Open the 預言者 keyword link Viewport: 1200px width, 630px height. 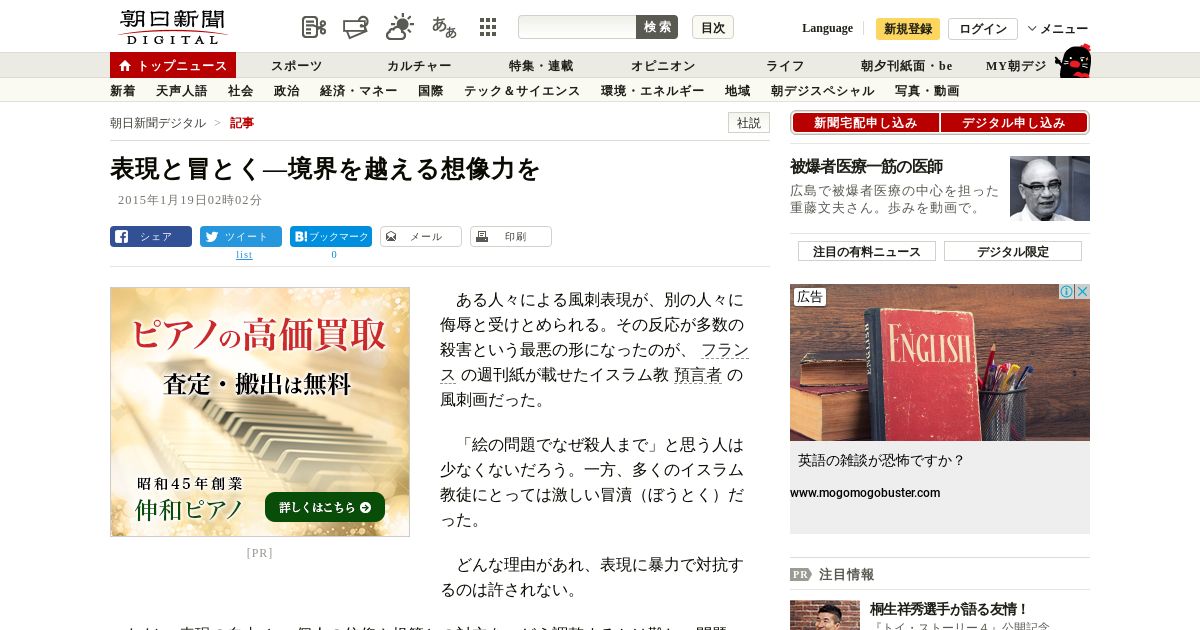point(698,375)
